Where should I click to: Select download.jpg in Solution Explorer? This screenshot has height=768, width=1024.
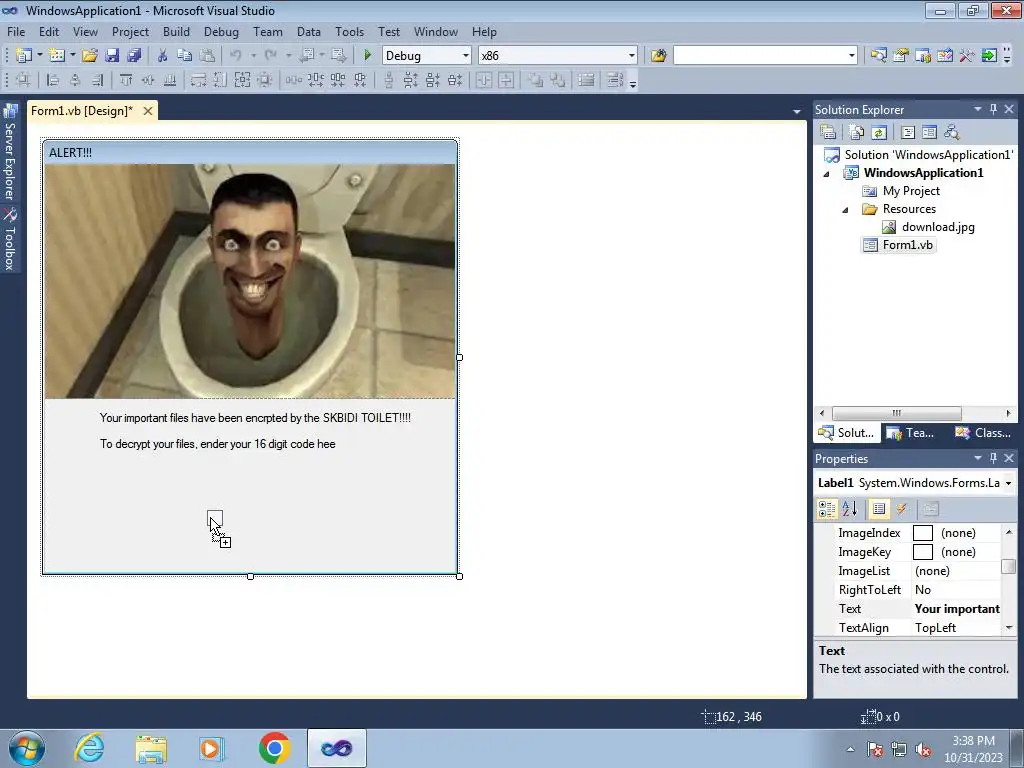pos(929,227)
